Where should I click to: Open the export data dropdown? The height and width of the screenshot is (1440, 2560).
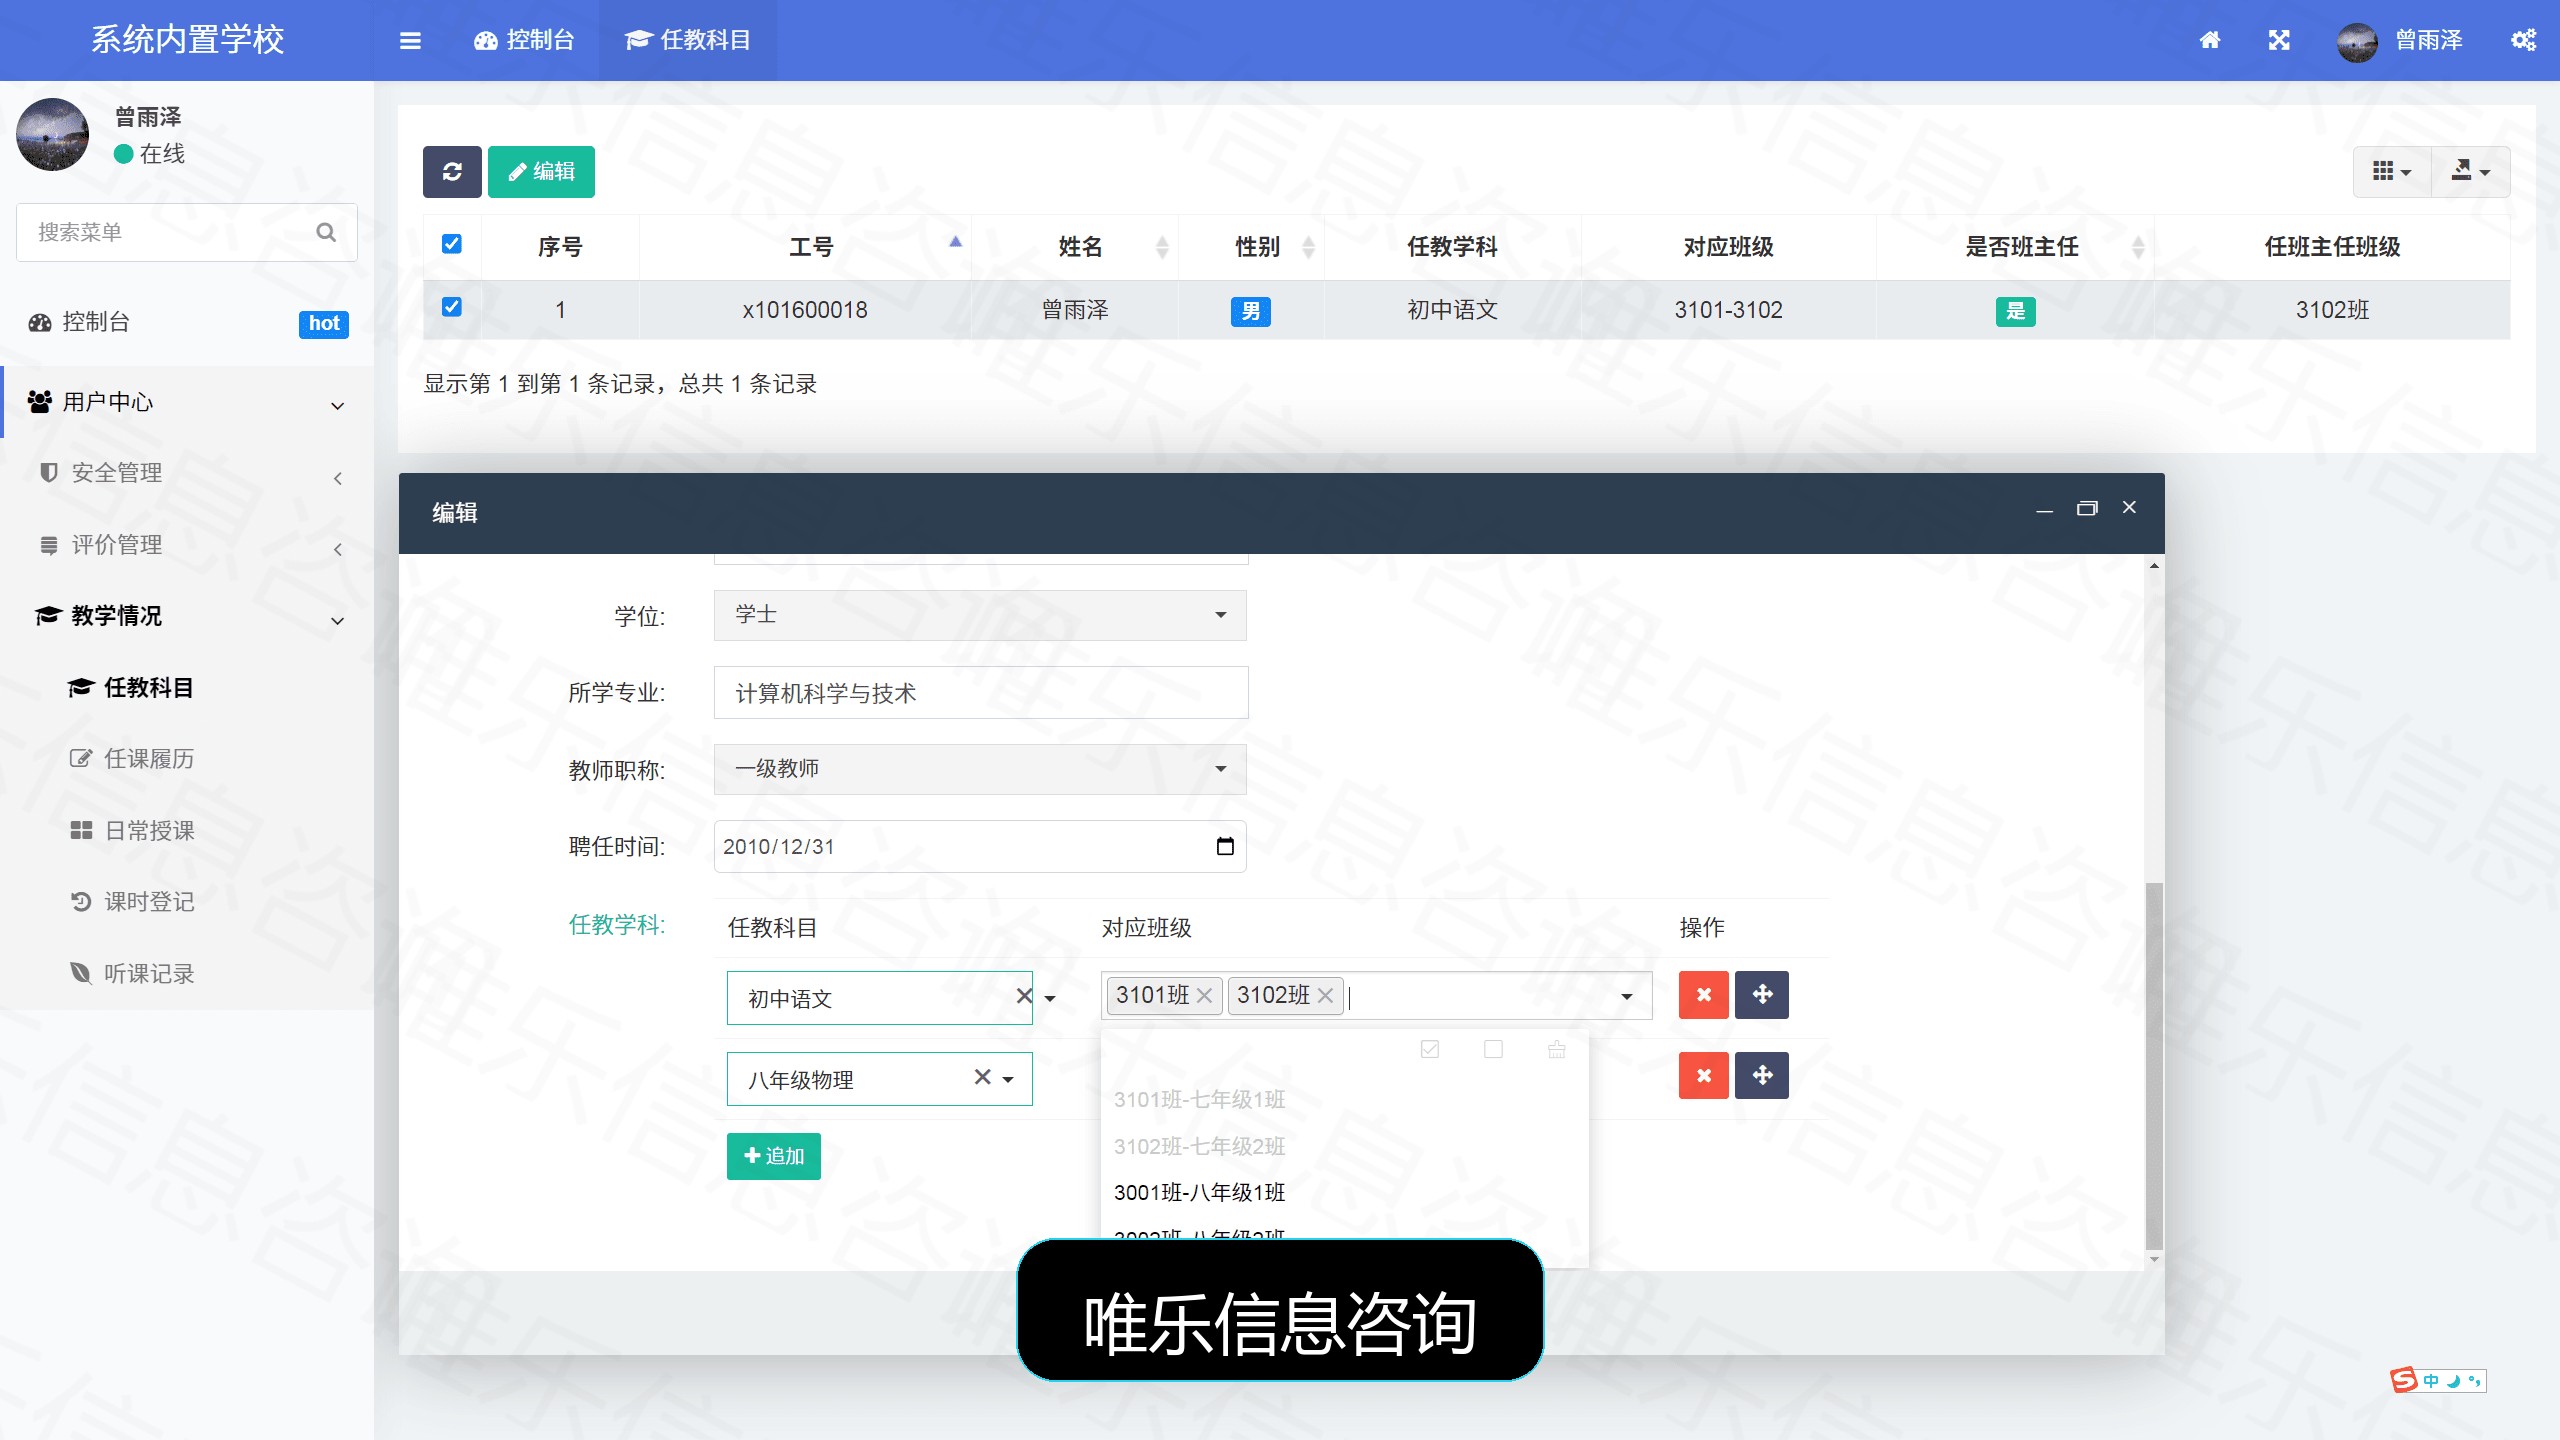coord(2471,172)
